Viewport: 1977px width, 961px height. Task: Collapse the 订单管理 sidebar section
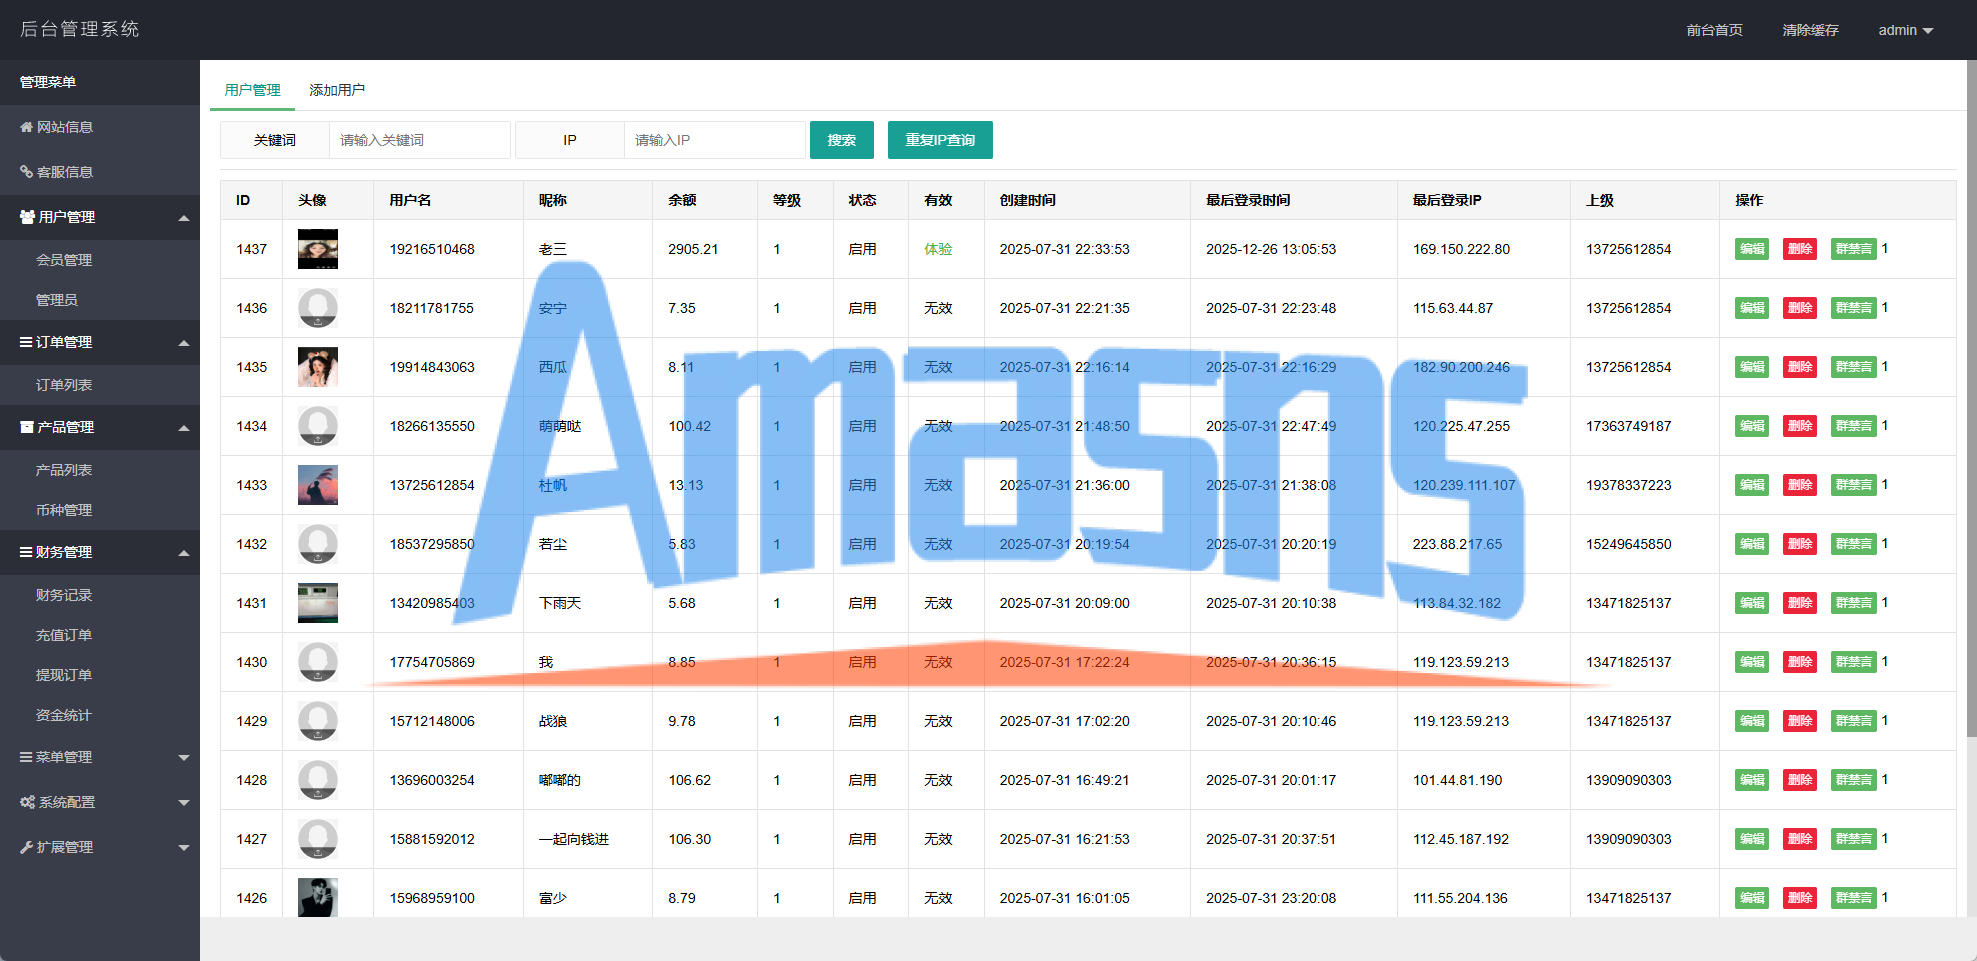pos(100,342)
